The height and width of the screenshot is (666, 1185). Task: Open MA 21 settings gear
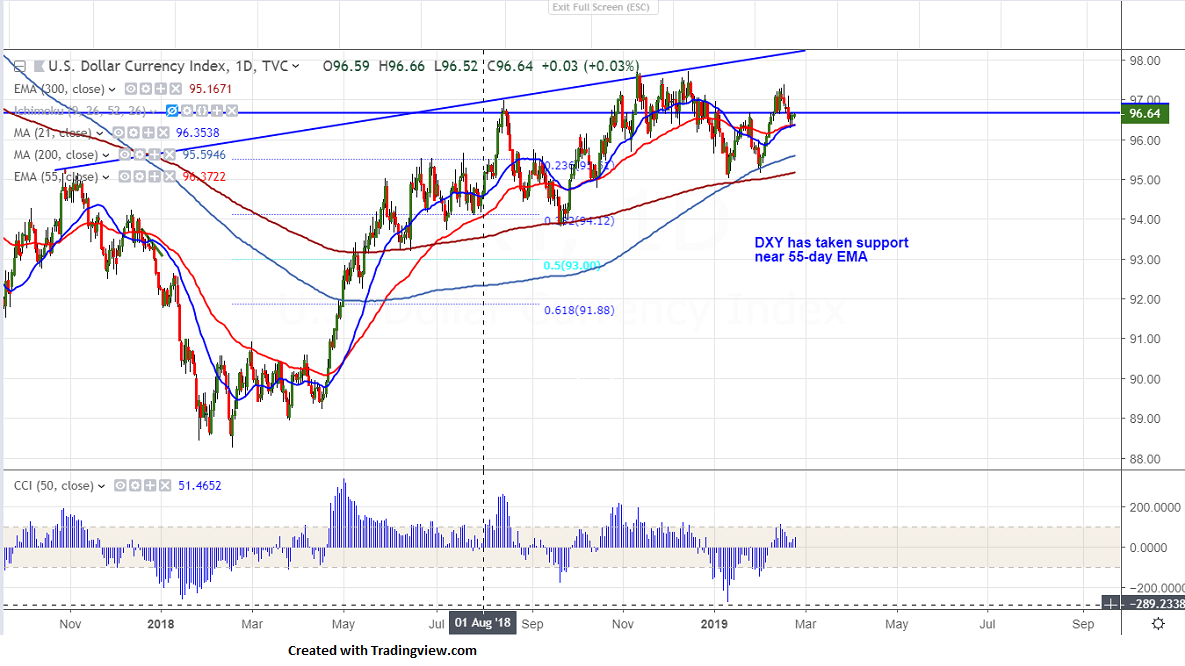(133, 133)
